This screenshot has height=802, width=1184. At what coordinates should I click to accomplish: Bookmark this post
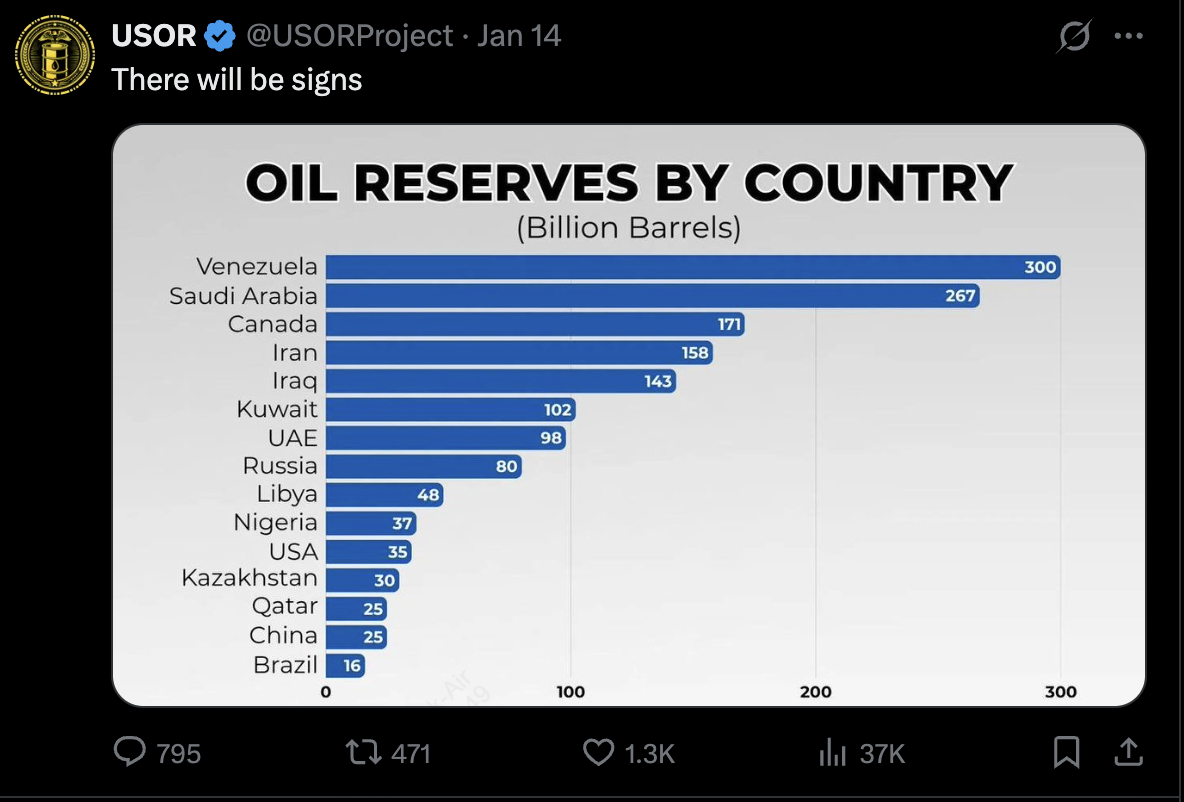click(x=1067, y=751)
